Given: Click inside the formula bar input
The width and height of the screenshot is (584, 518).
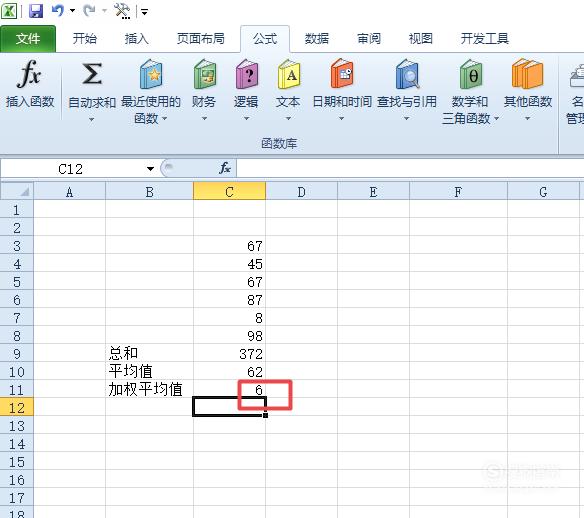Looking at the screenshot, I should click(x=410, y=169).
